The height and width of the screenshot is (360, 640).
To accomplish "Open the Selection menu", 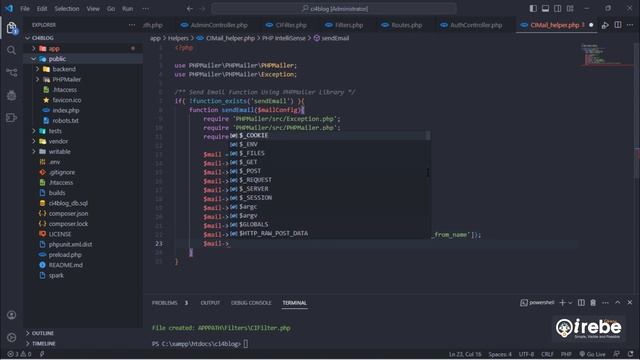I will [67, 9].
